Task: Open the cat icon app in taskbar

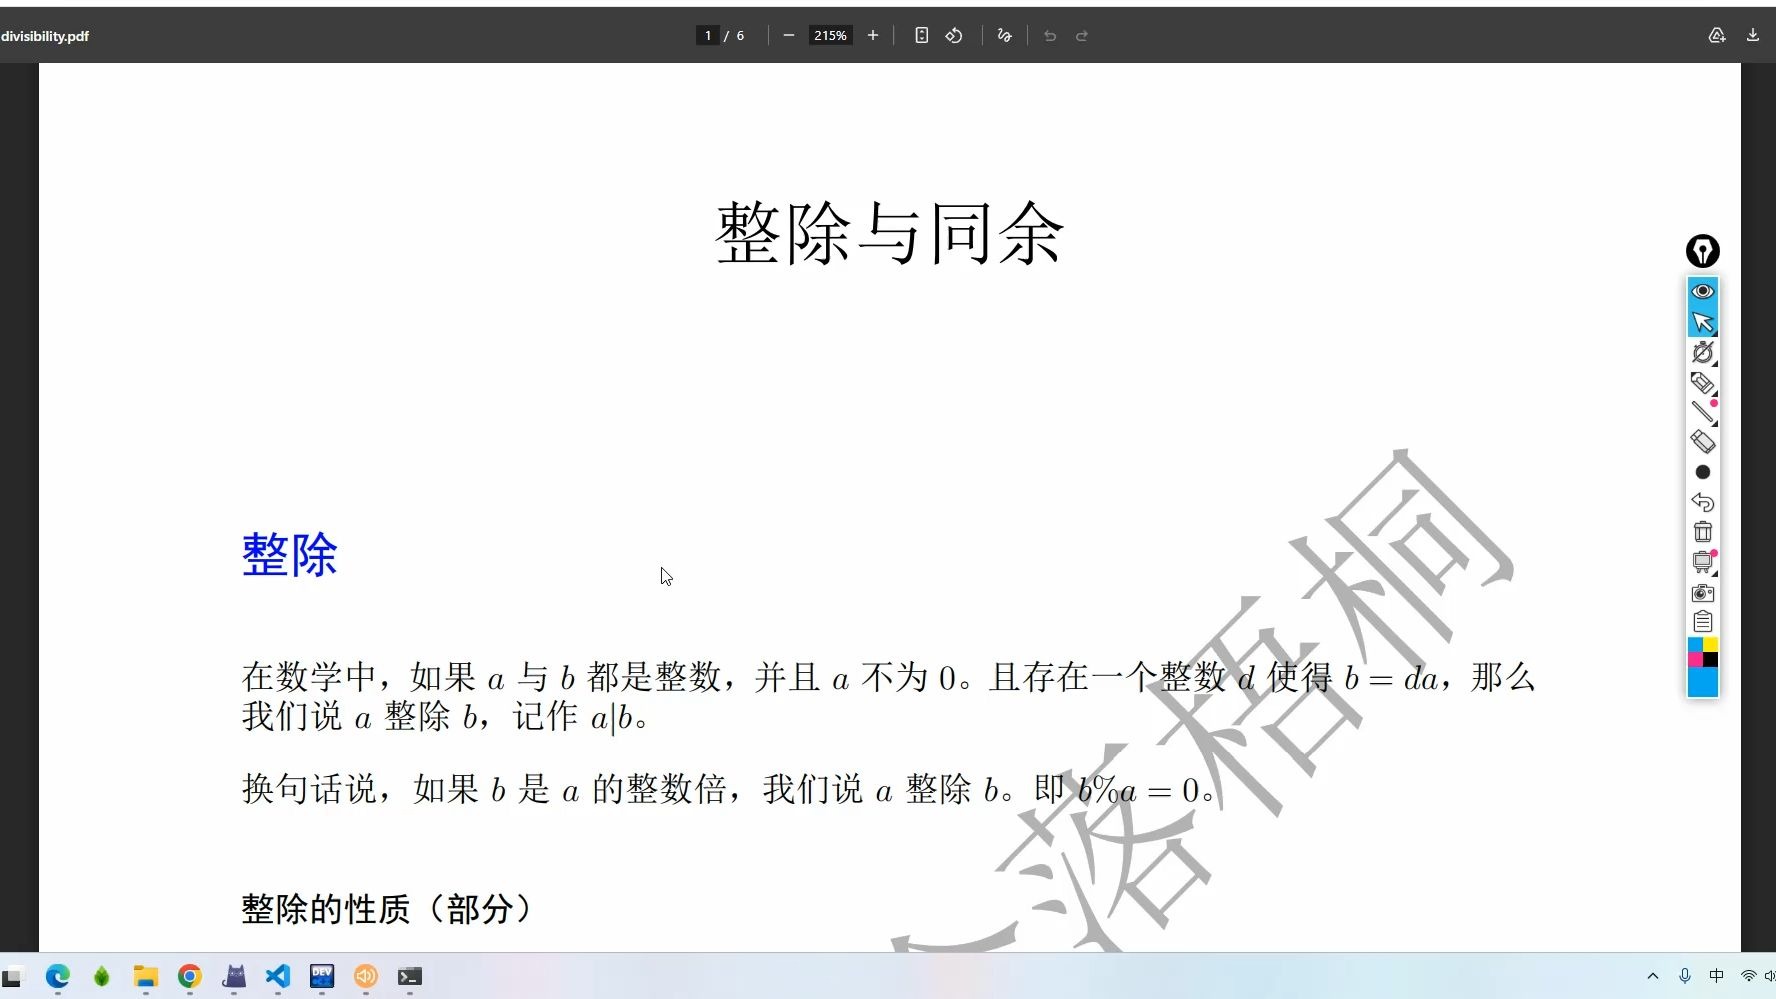Action: click(x=234, y=976)
